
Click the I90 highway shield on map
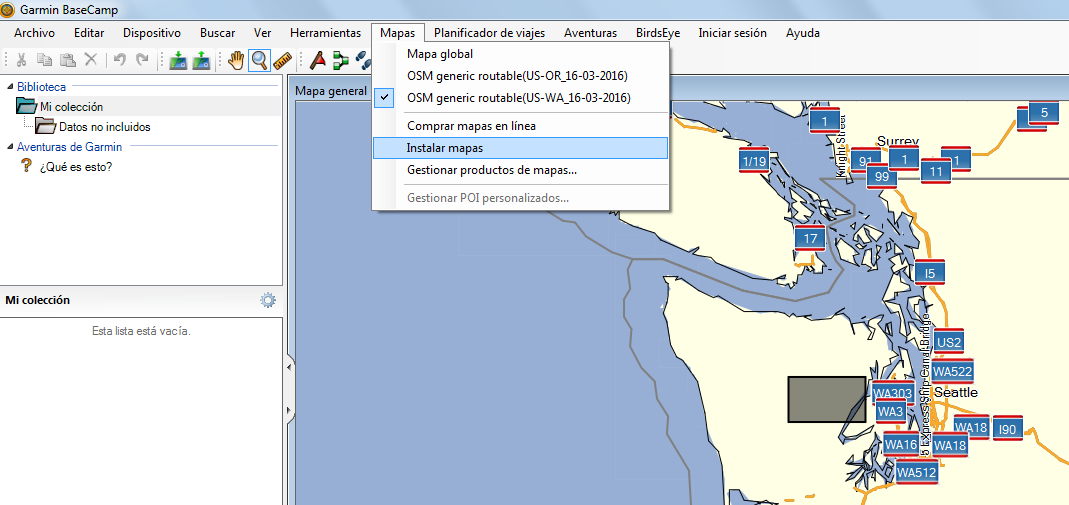[x=1007, y=429]
